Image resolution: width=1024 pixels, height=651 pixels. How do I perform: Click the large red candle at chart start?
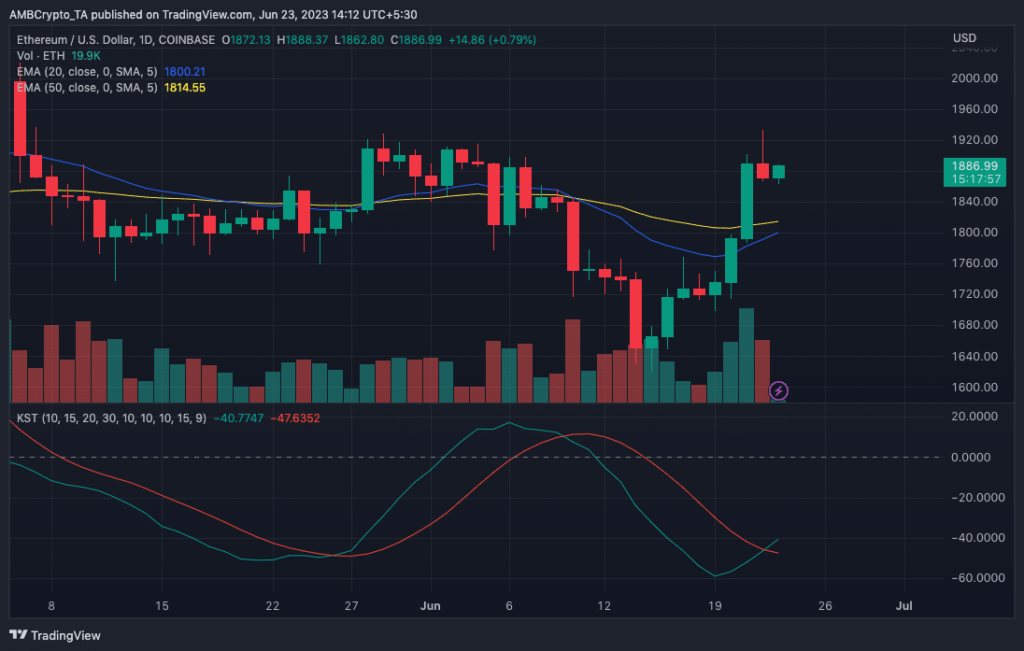19,118
